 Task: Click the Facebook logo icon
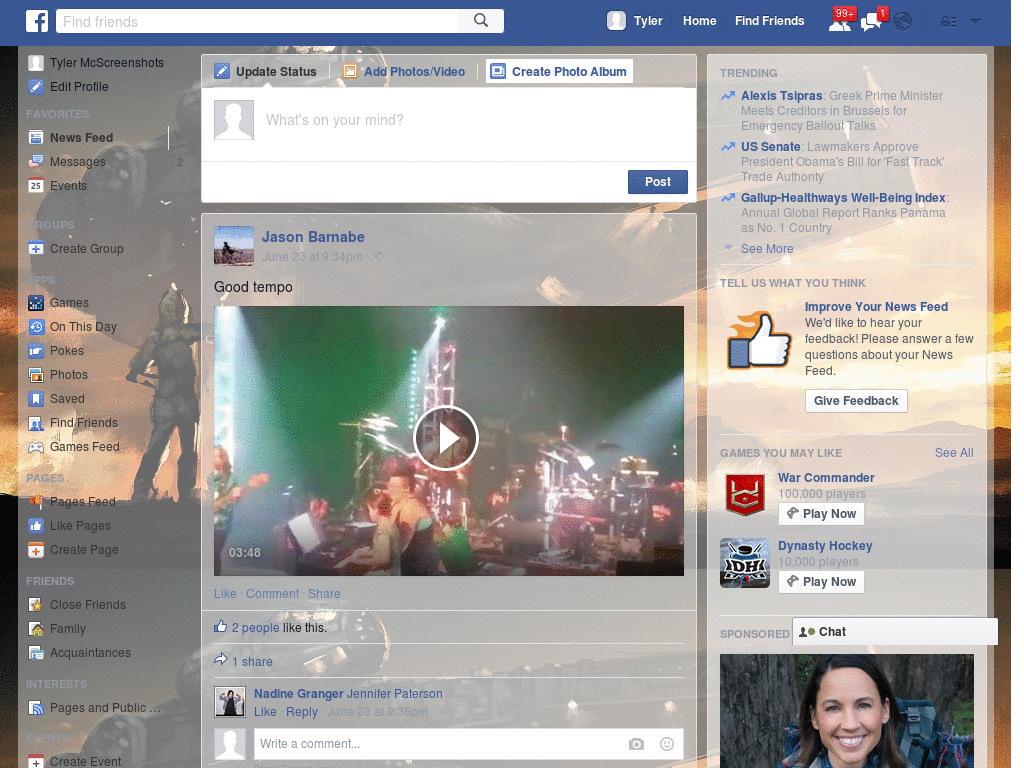tap(37, 21)
